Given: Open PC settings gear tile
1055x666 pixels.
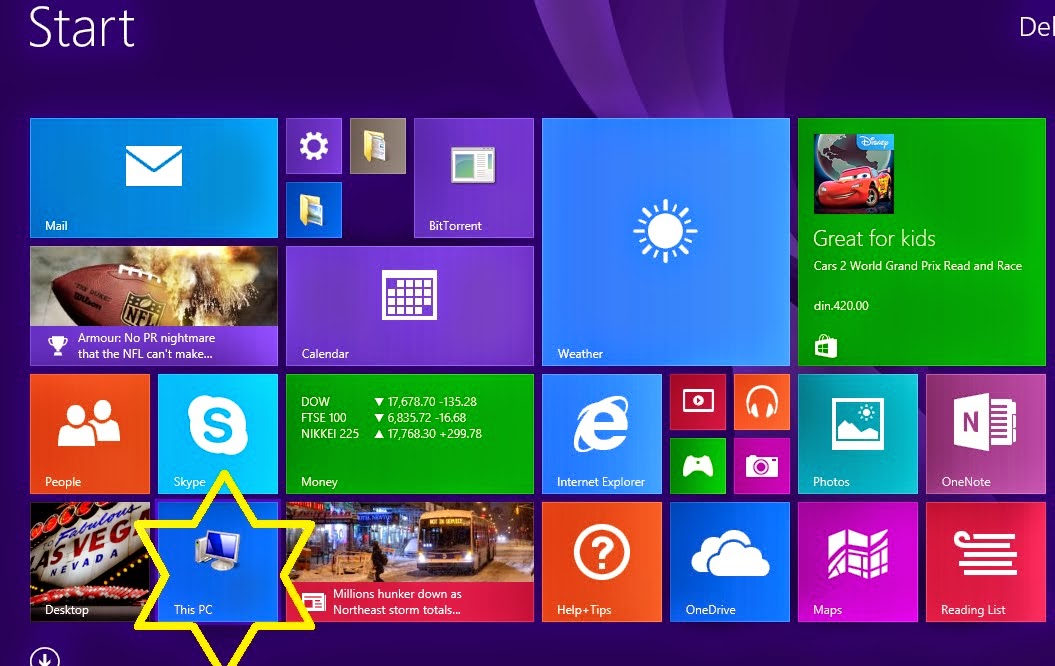Looking at the screenshot, I should point(314,146).
